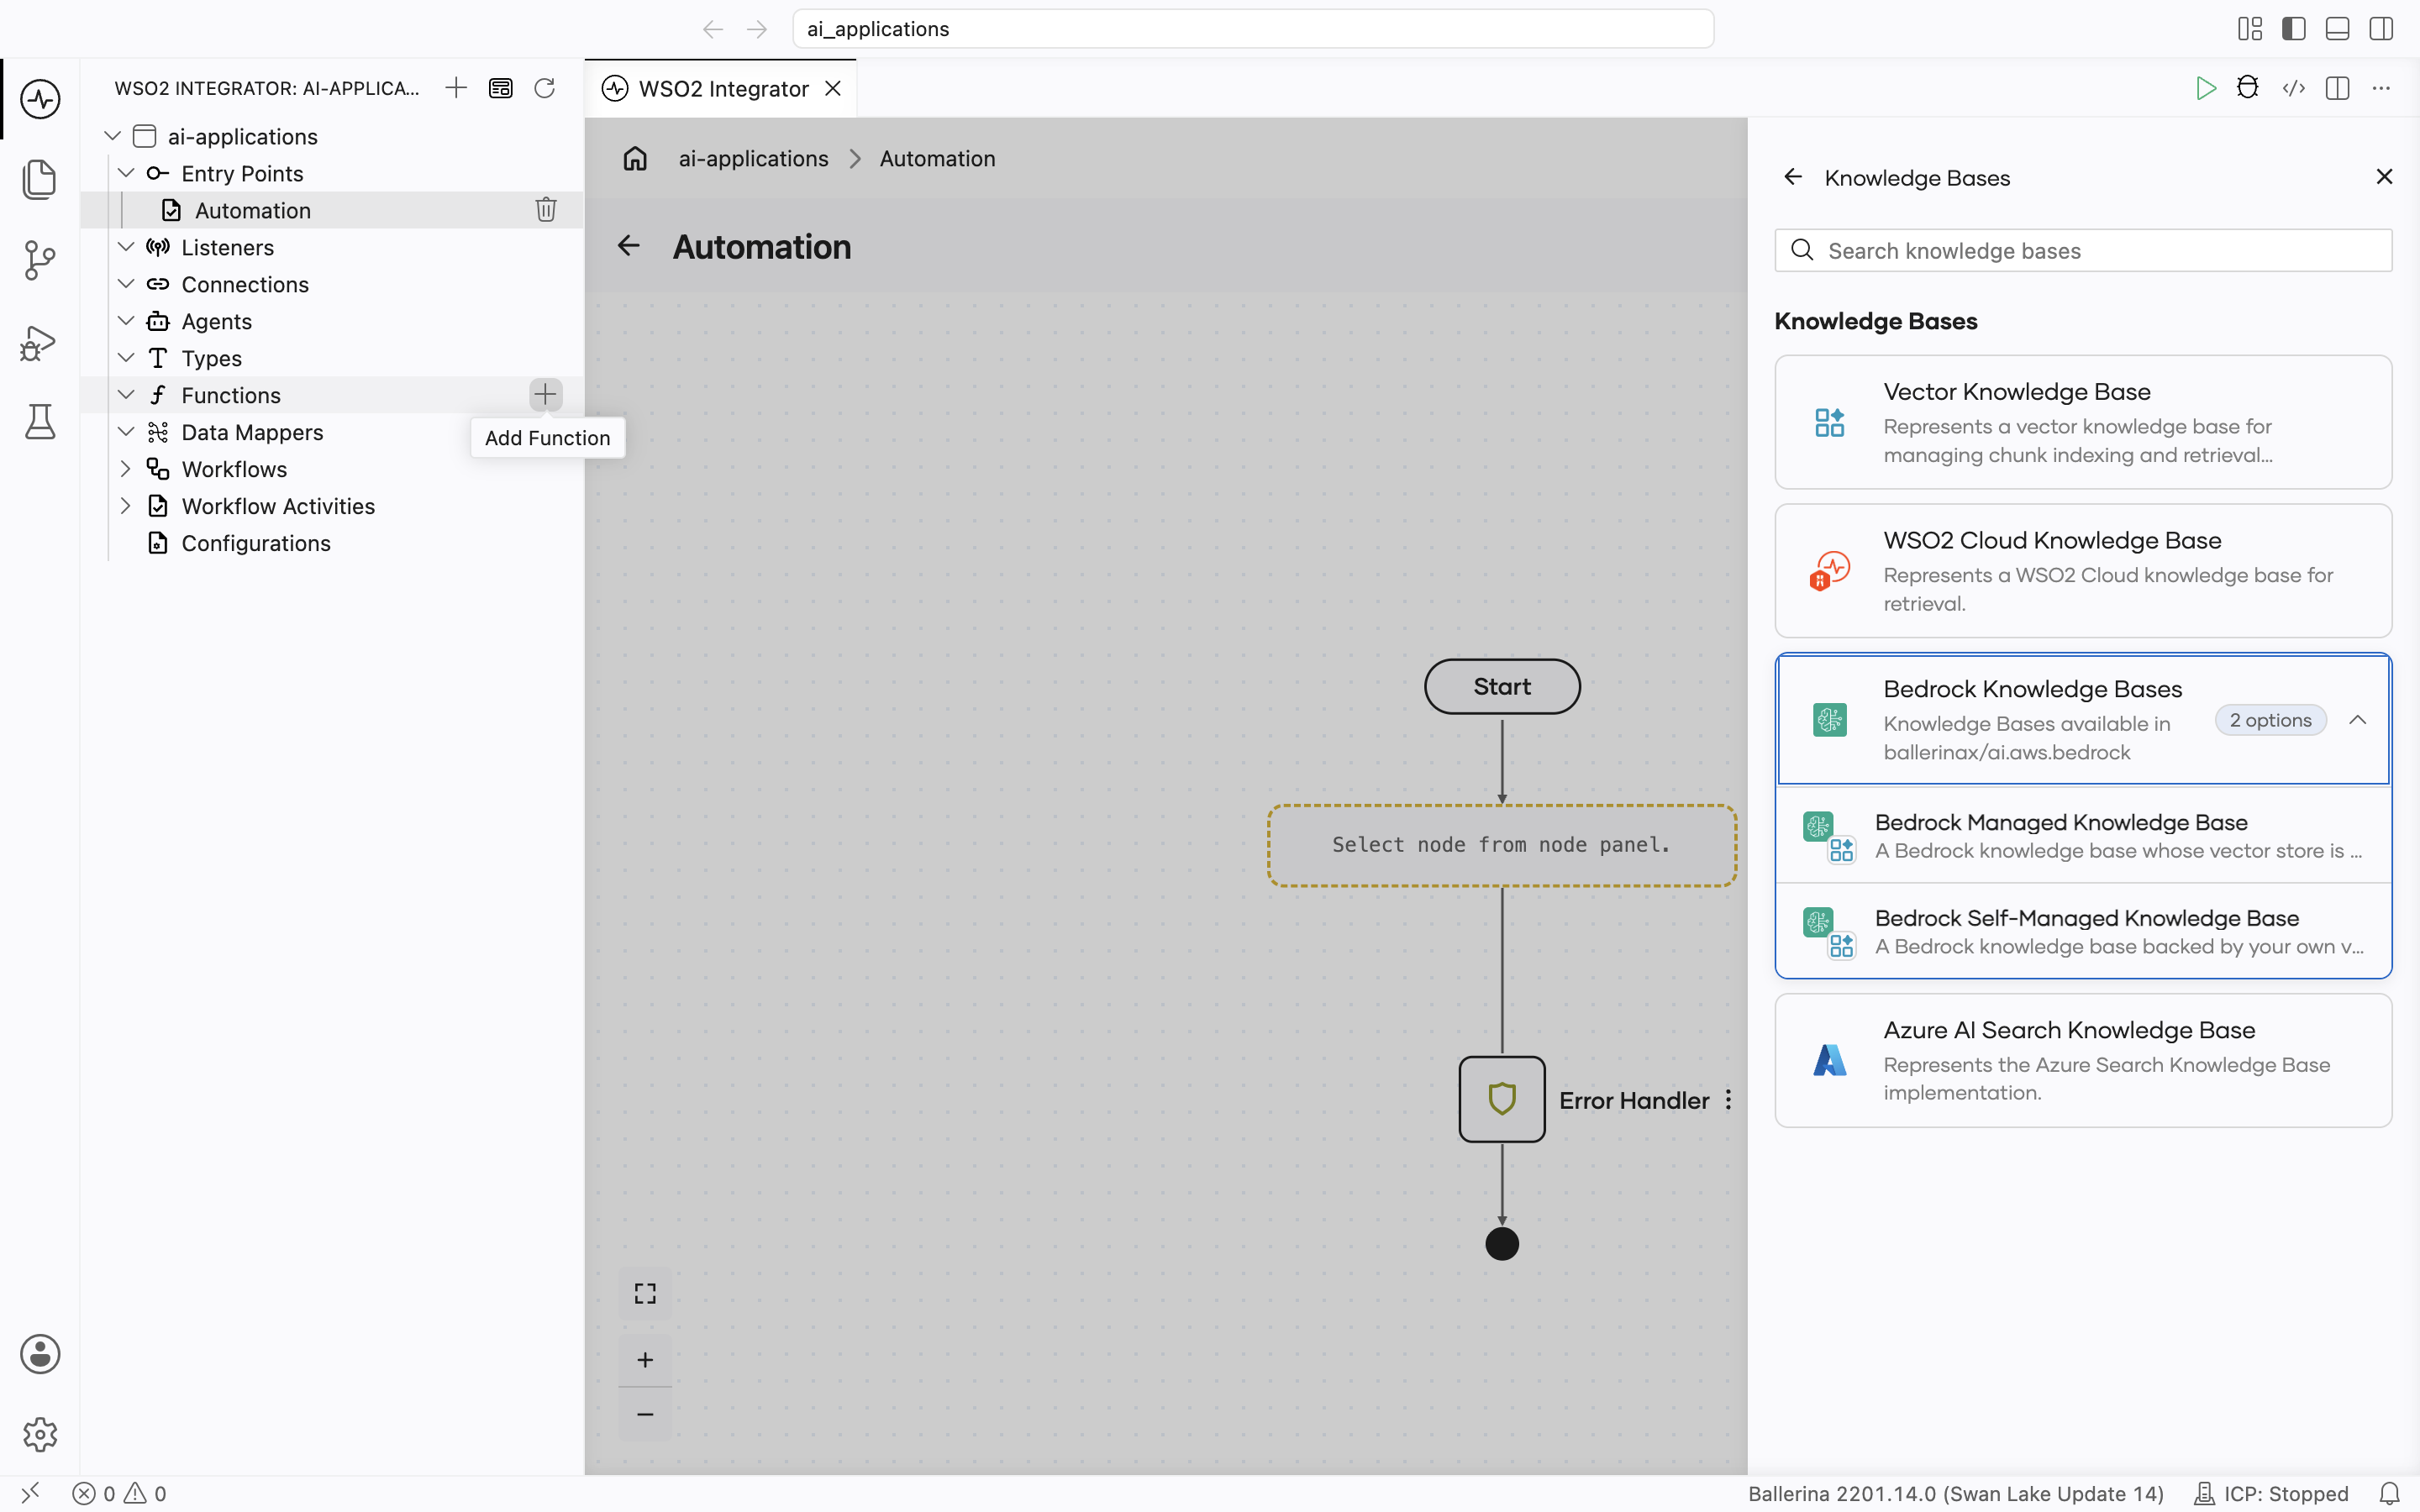
Task: Choose Bedrock Self-Managed Knowledge Base option
Action: [x=2083, y=931]
